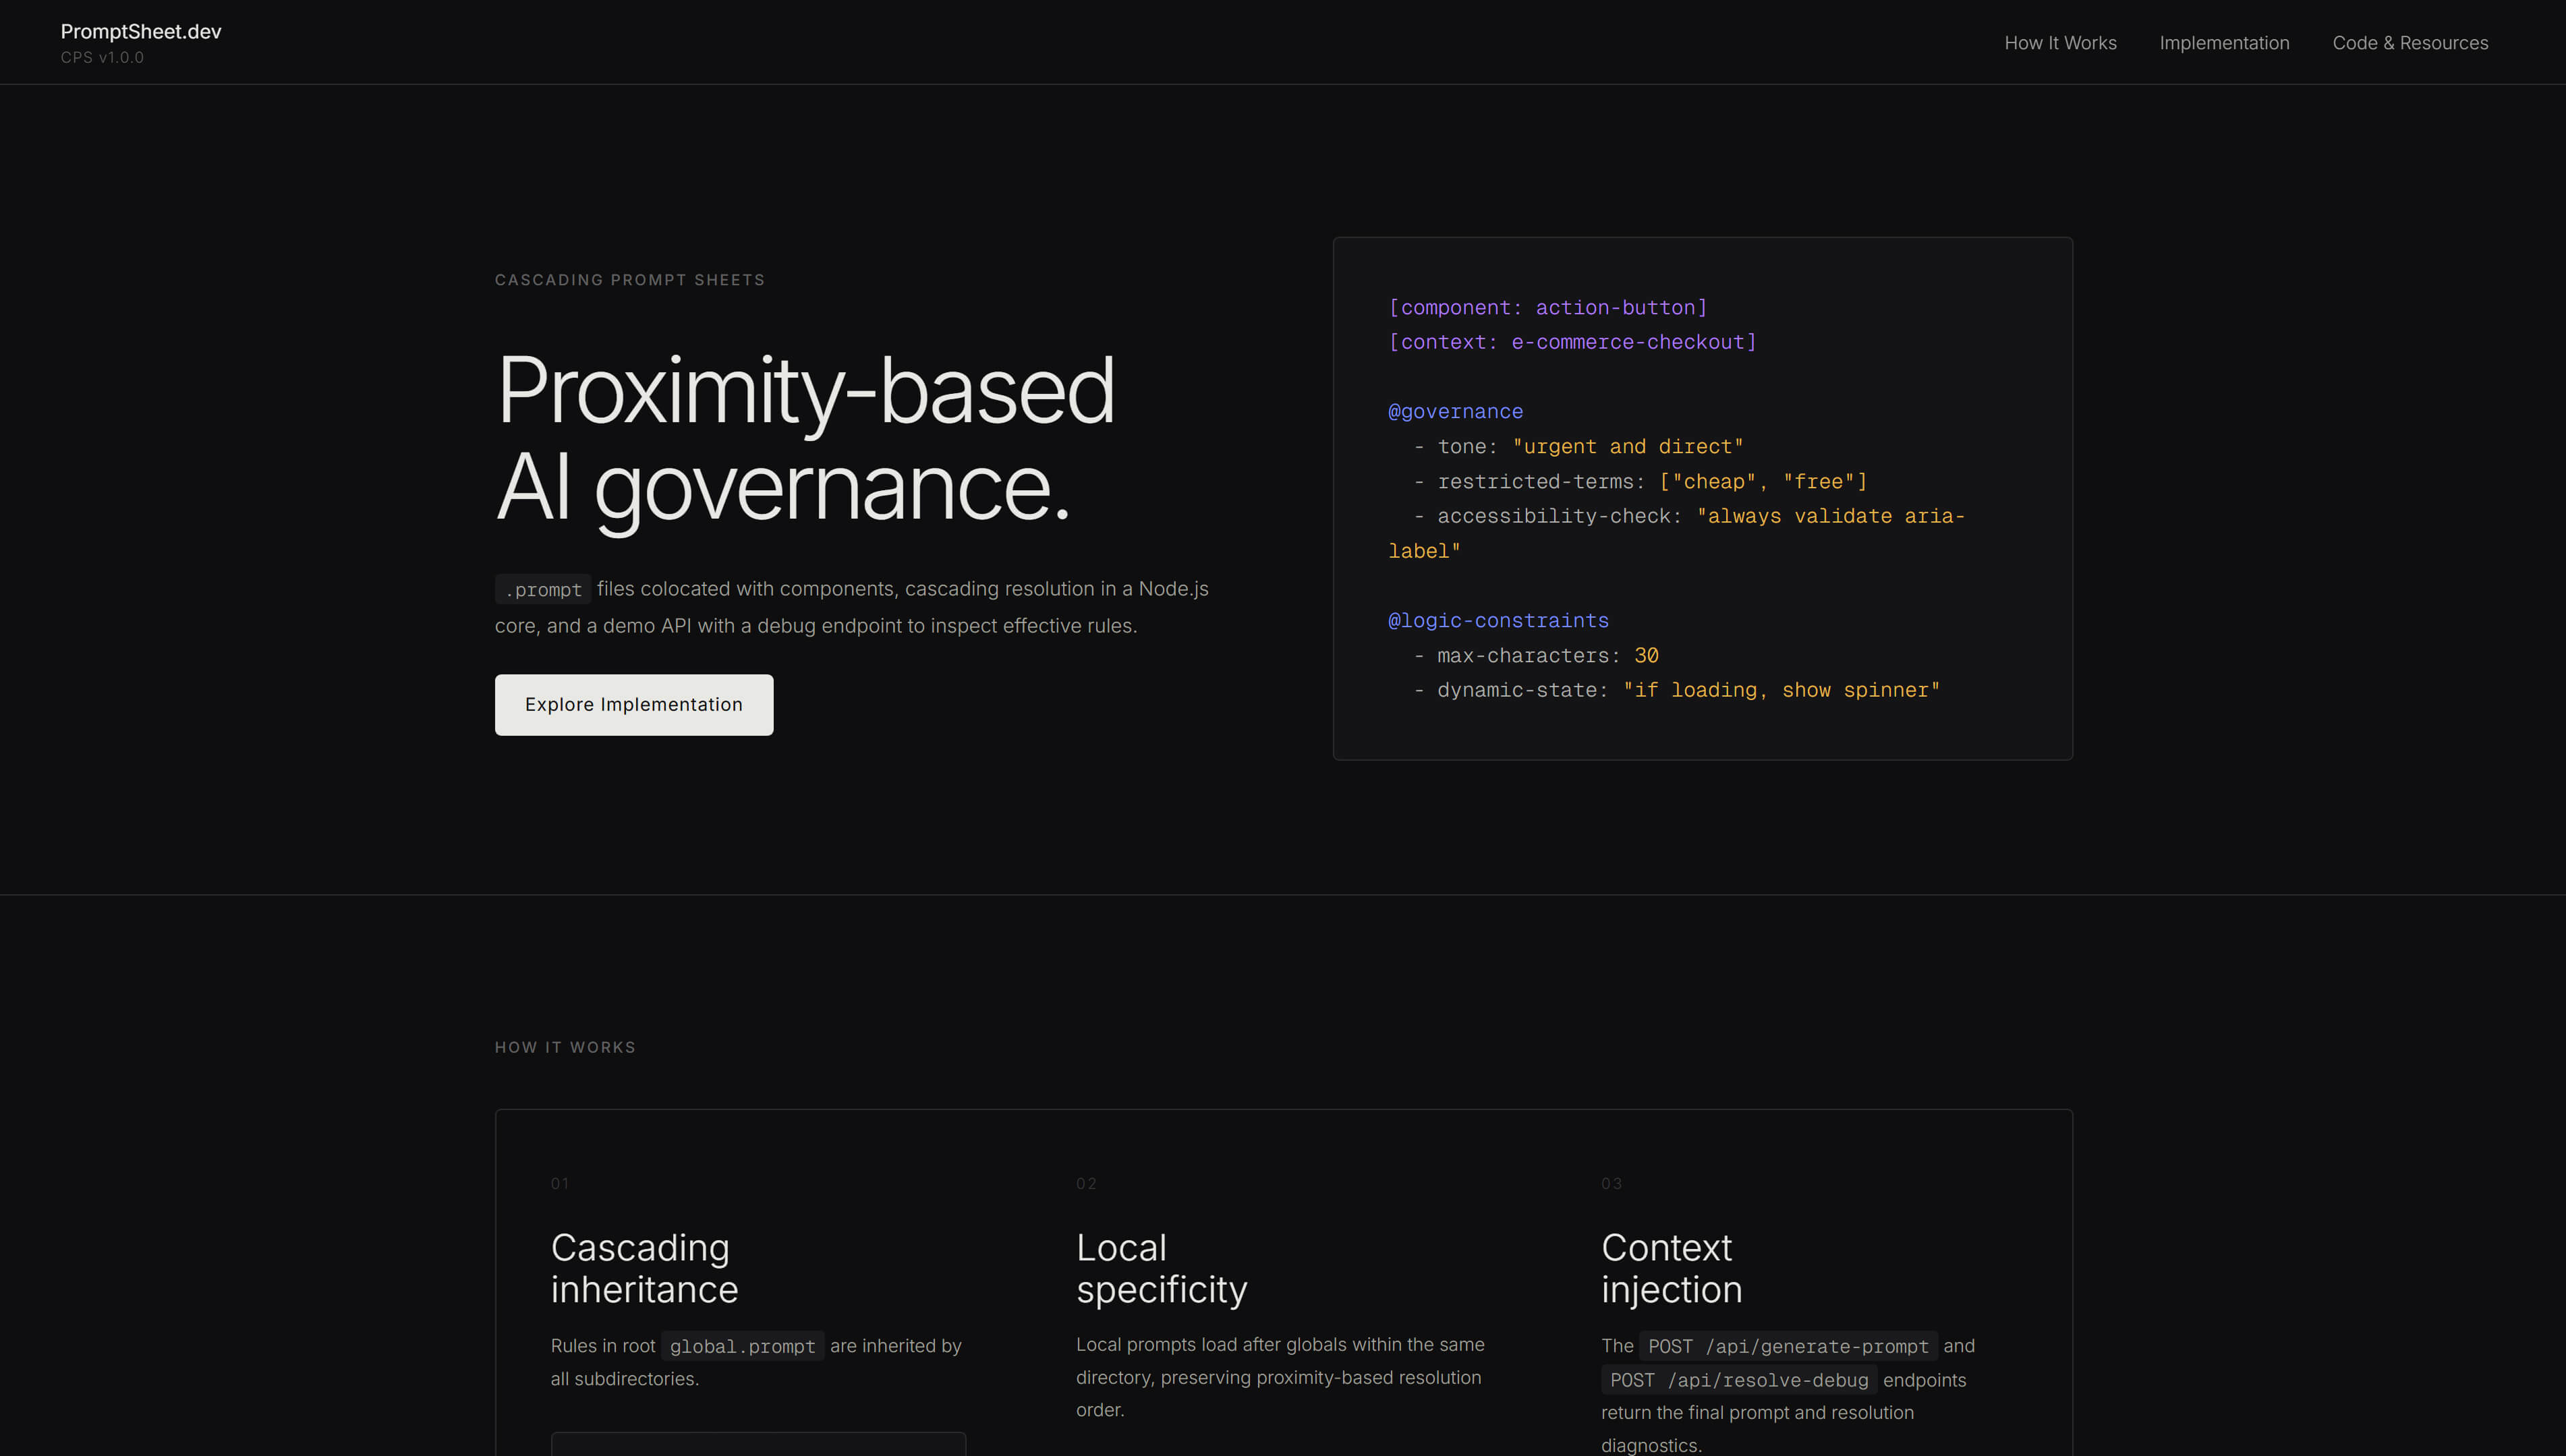Select the tone "urgent and direct" line
Image resolution: width=2566 pixels, height=1456 pixels.
[1578, 447]
